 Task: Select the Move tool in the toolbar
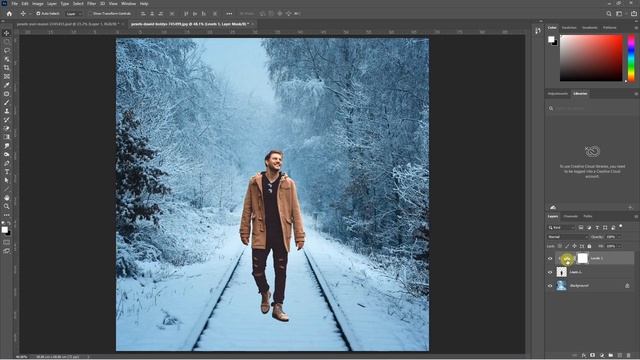7,33
